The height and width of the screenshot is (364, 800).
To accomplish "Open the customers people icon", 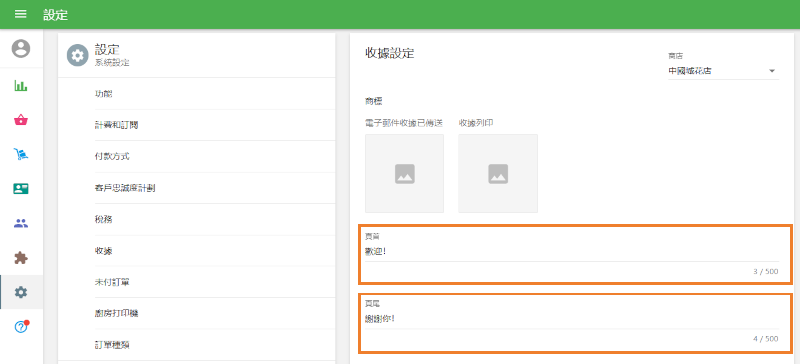I will (x=21, y=223).
